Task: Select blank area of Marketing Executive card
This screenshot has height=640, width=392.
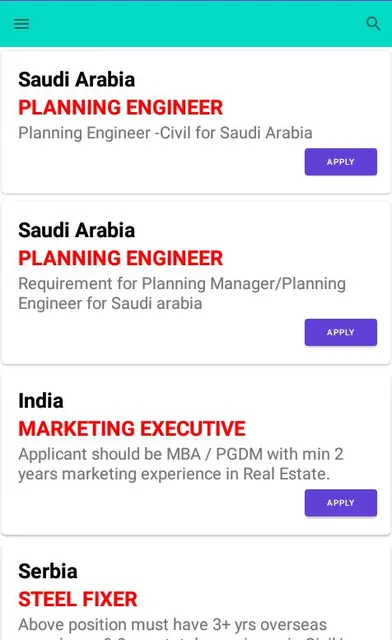Action: click(155, 508)
